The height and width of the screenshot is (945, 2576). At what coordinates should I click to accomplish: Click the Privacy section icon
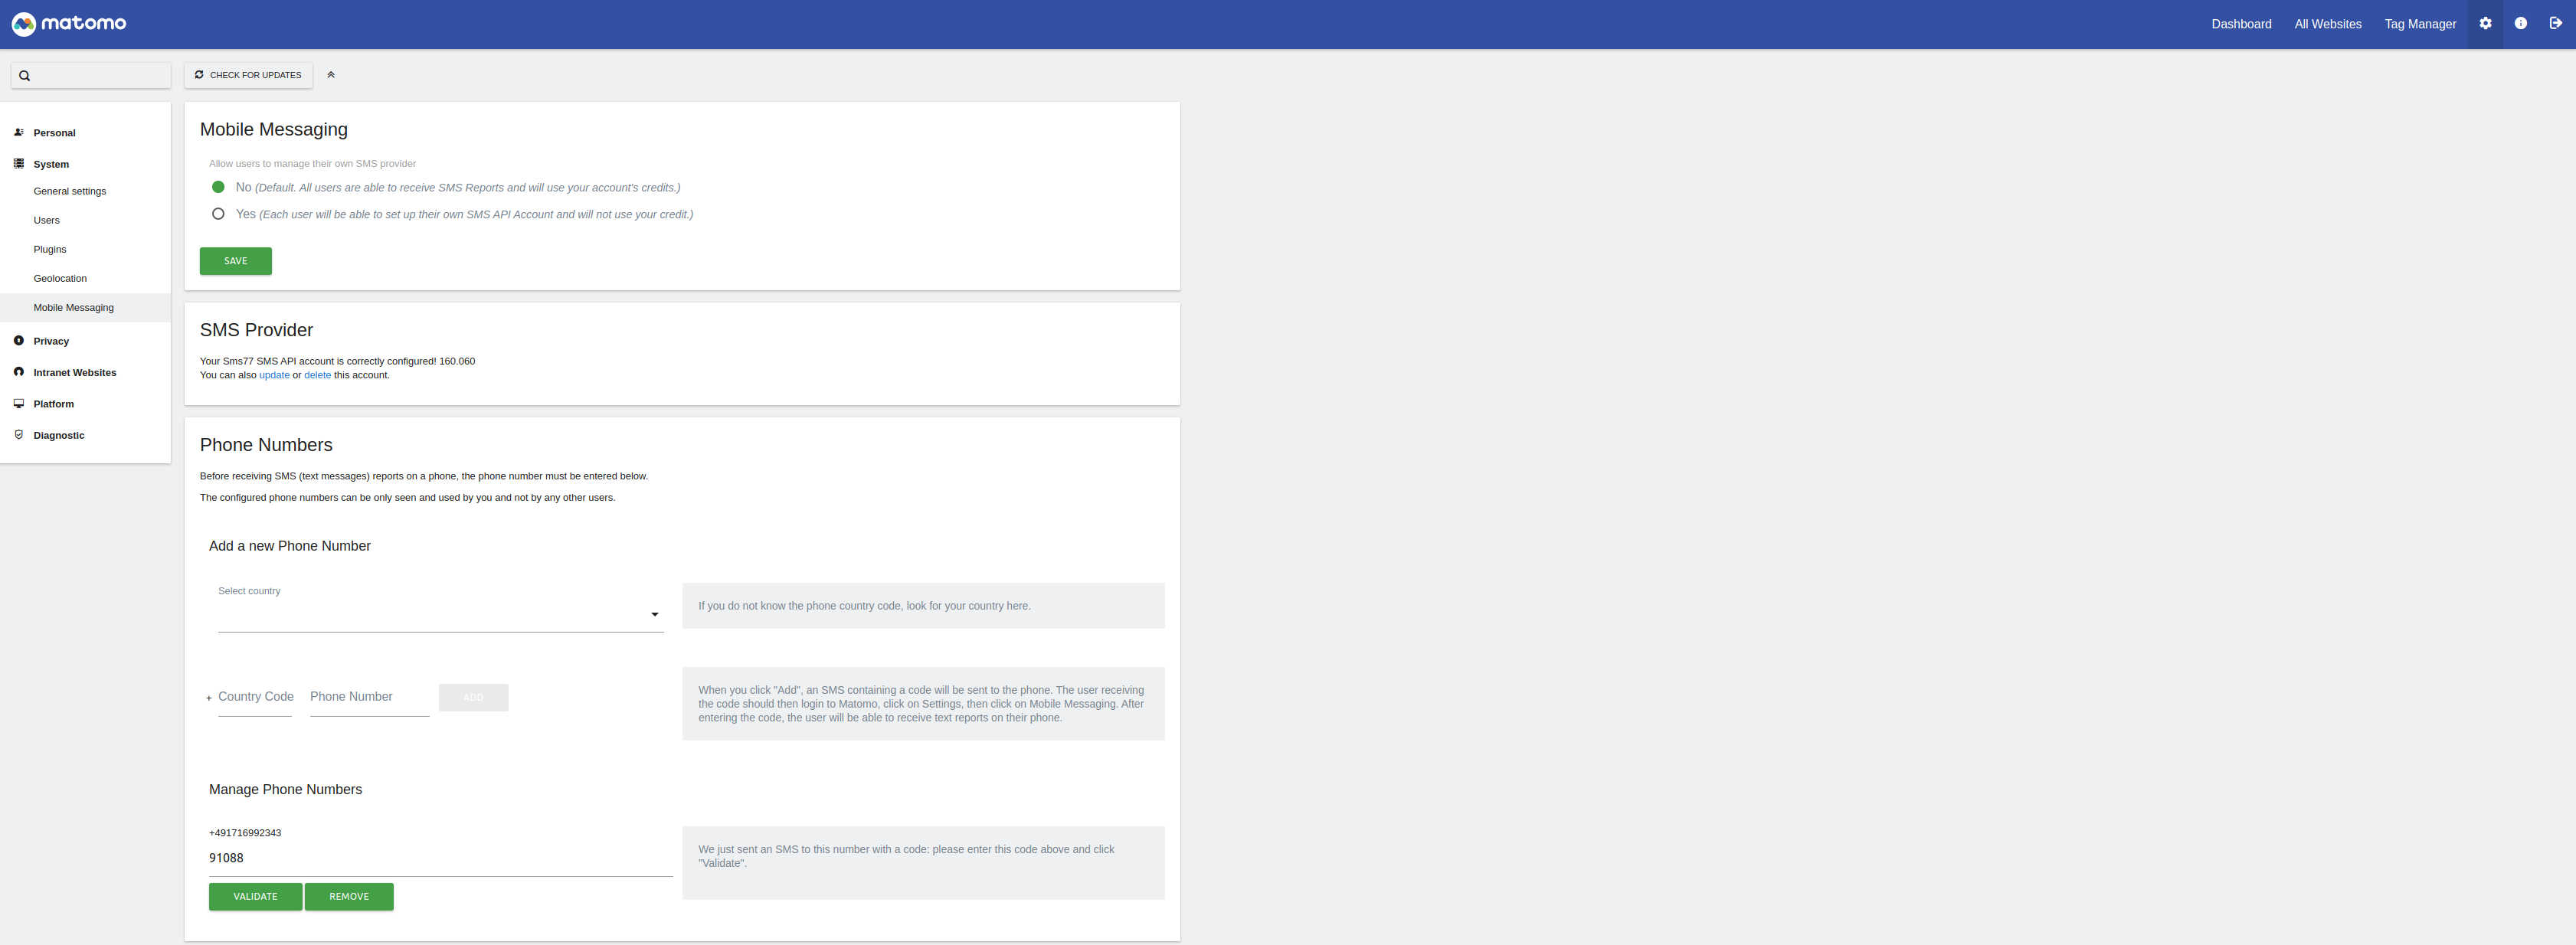click(x=19, y=341)
